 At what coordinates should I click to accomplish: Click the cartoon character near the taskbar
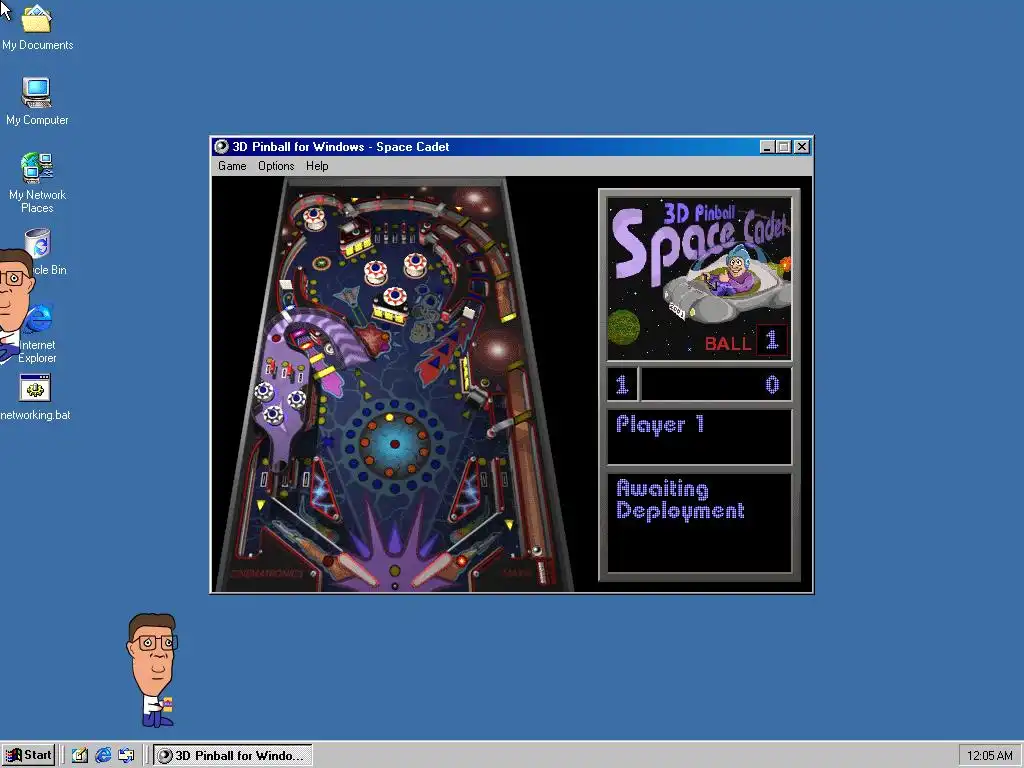[153, 670]
